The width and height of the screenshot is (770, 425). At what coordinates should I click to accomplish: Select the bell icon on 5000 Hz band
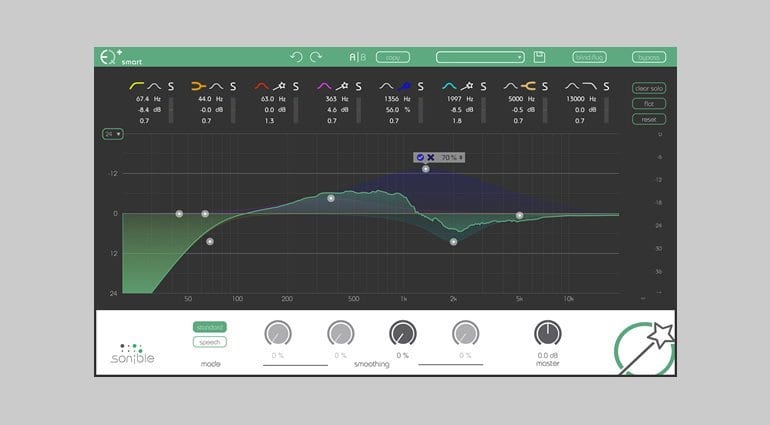click(x=511, y=86)
